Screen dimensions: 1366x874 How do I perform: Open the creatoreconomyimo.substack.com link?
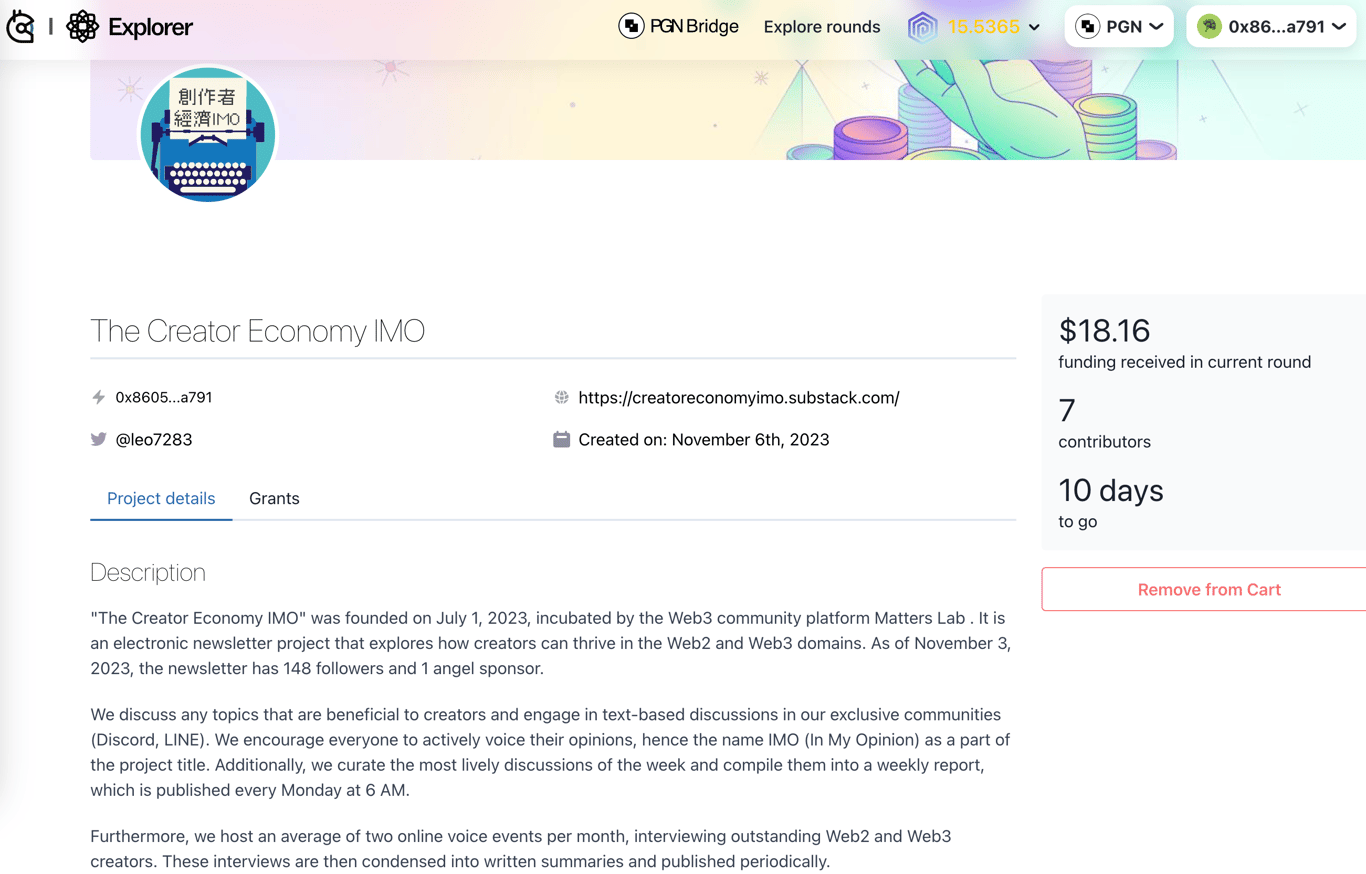tap(739, 397)
